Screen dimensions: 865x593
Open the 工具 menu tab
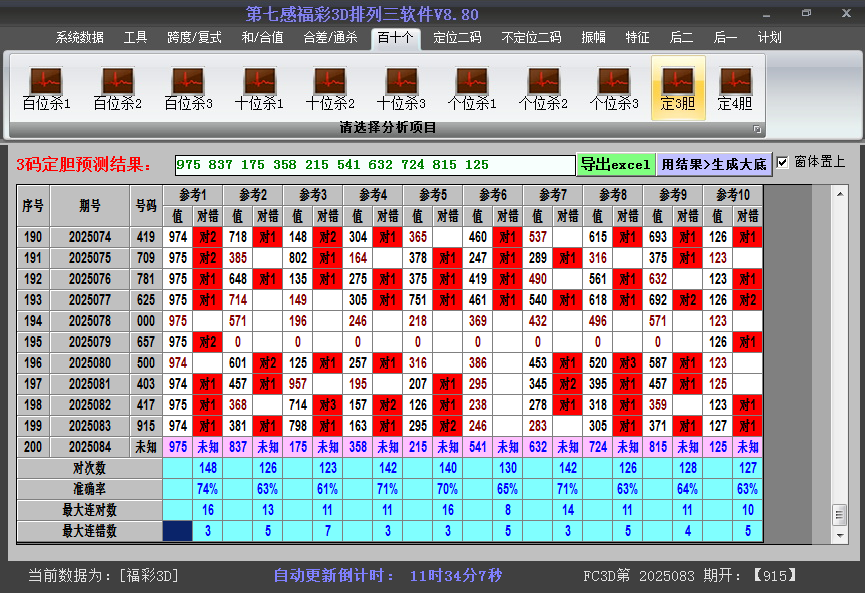[x=135, y=38]
